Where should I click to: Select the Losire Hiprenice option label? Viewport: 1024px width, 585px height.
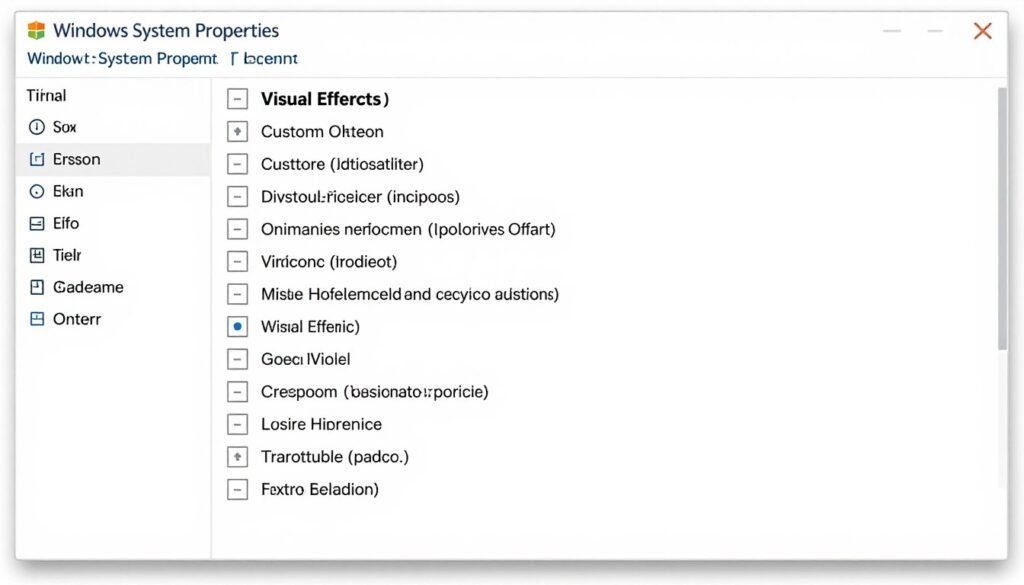[x=322, y=424]
